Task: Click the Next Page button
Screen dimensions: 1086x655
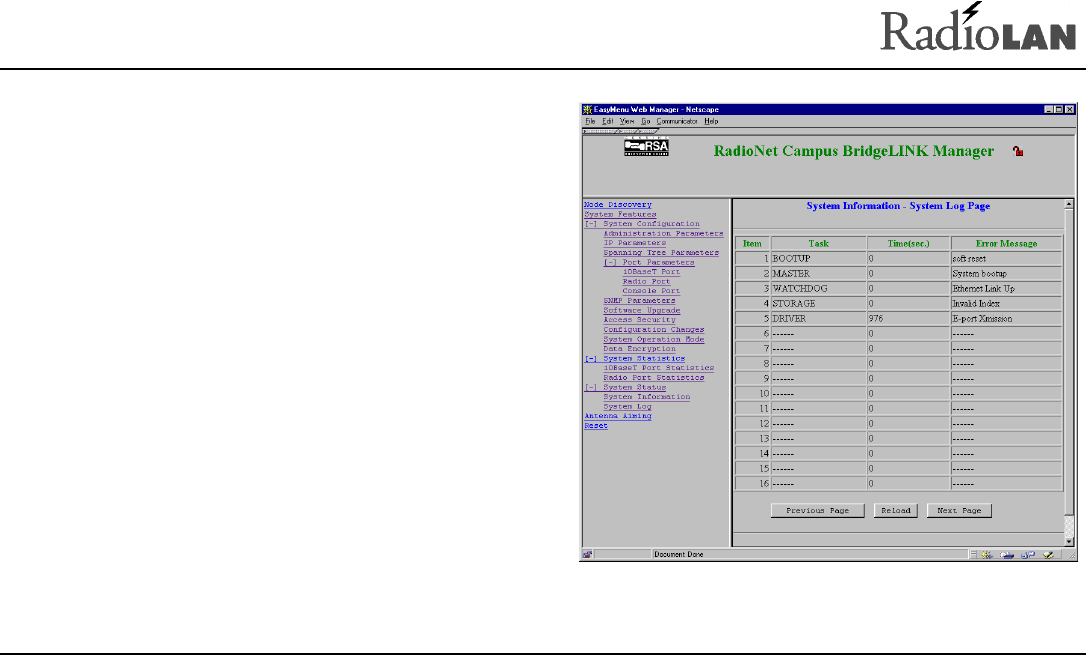Action: [959, 510]
